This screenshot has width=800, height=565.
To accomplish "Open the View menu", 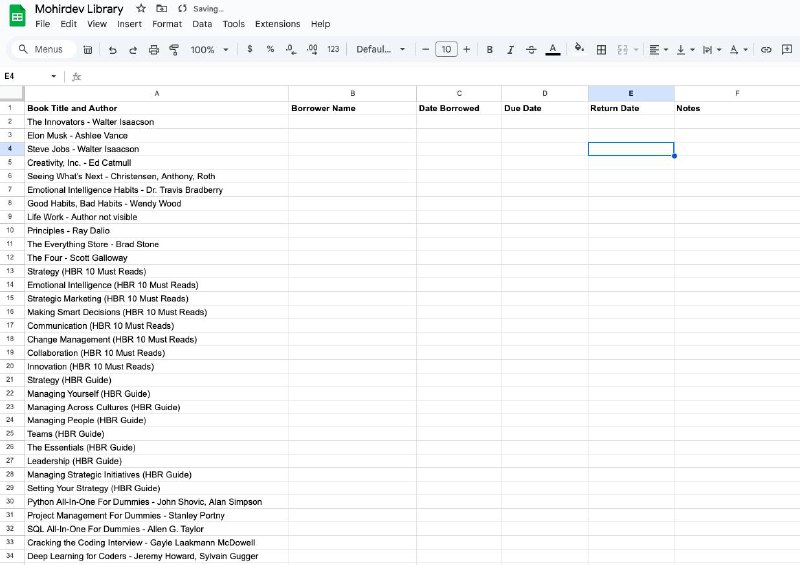I will (x=97, y=24).
